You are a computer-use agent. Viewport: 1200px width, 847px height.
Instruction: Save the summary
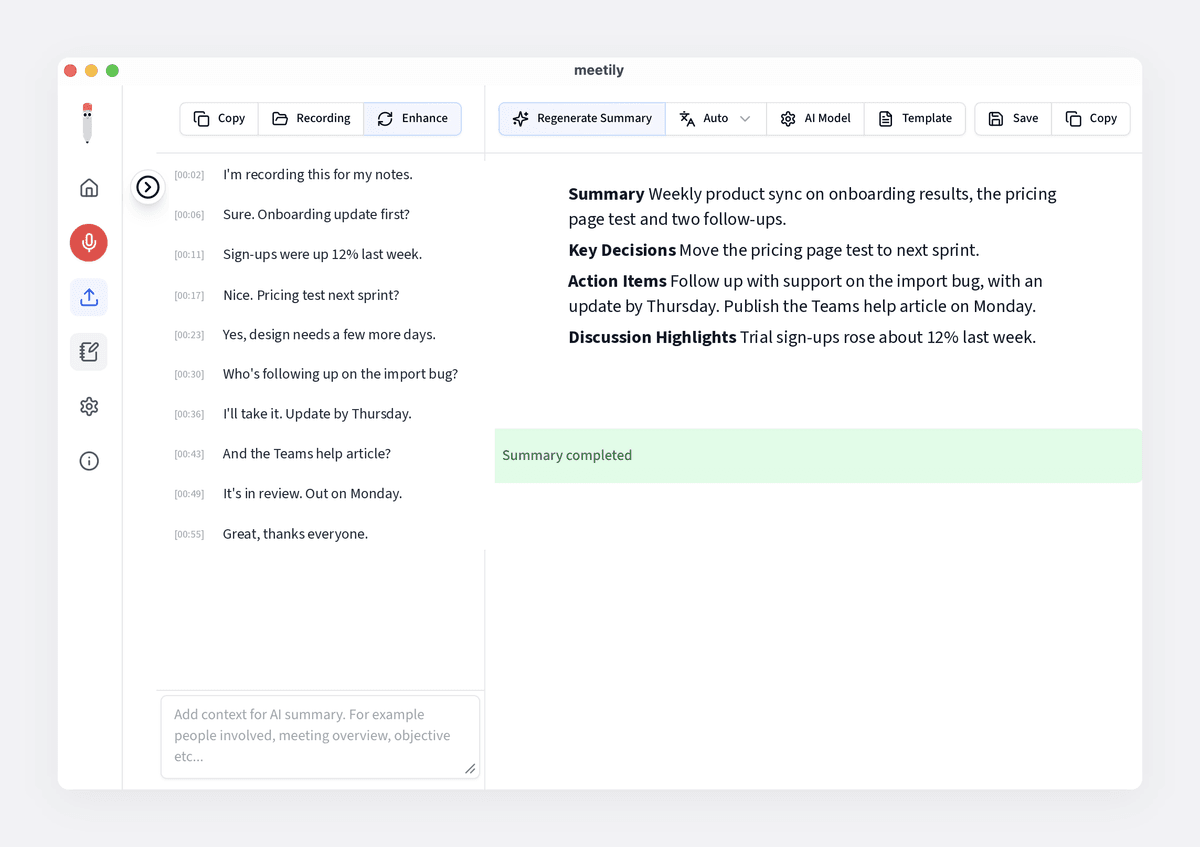point(1013,118)
